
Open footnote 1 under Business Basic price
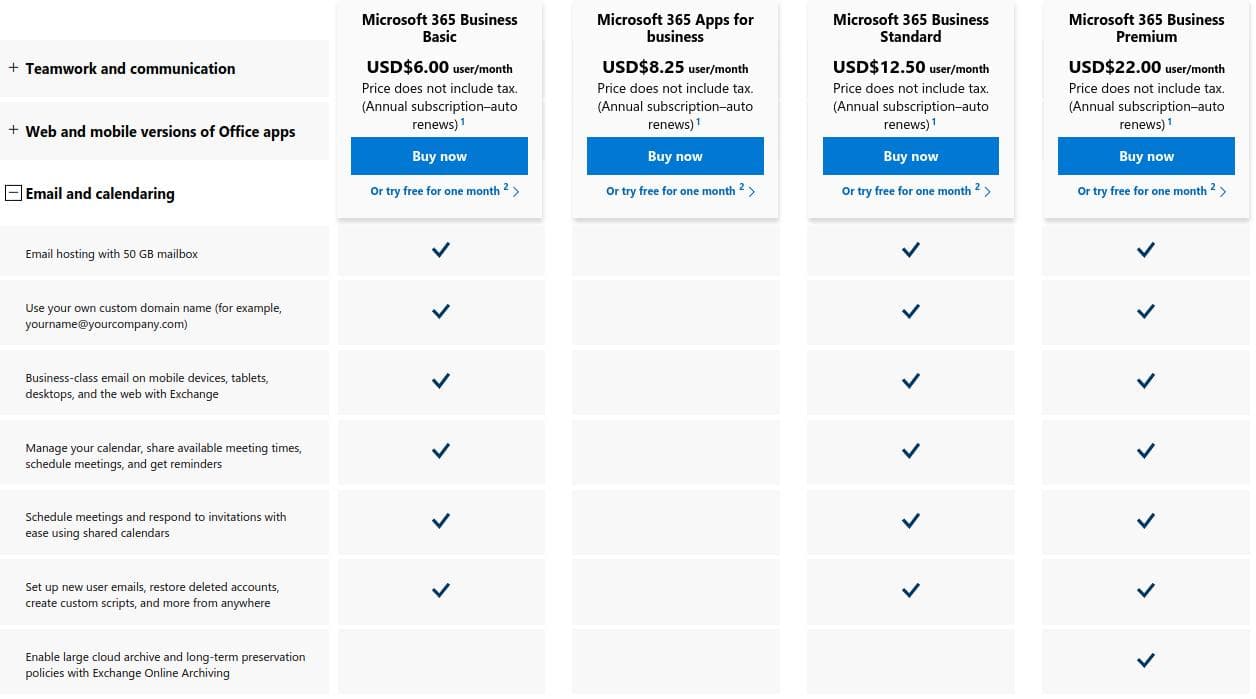tap(463, 121)
